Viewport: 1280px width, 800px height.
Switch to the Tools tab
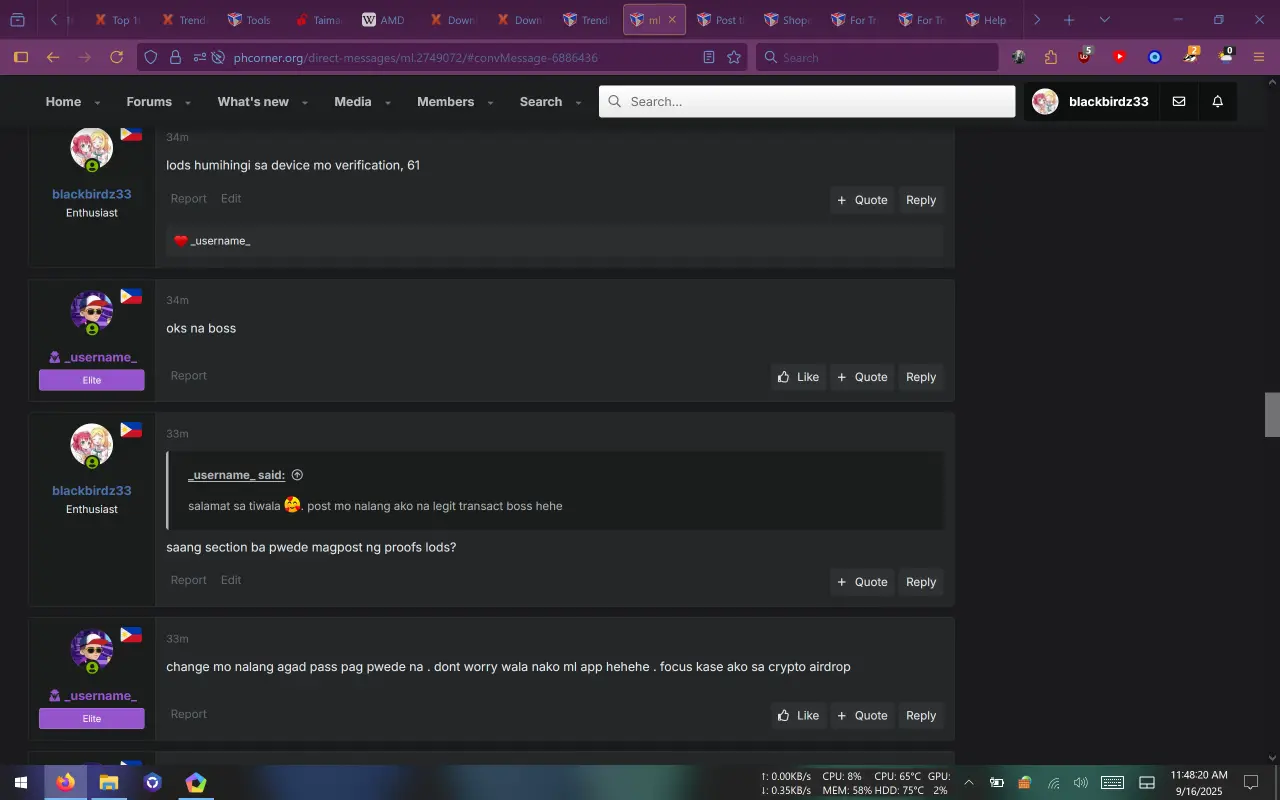[x=248, y=20]
